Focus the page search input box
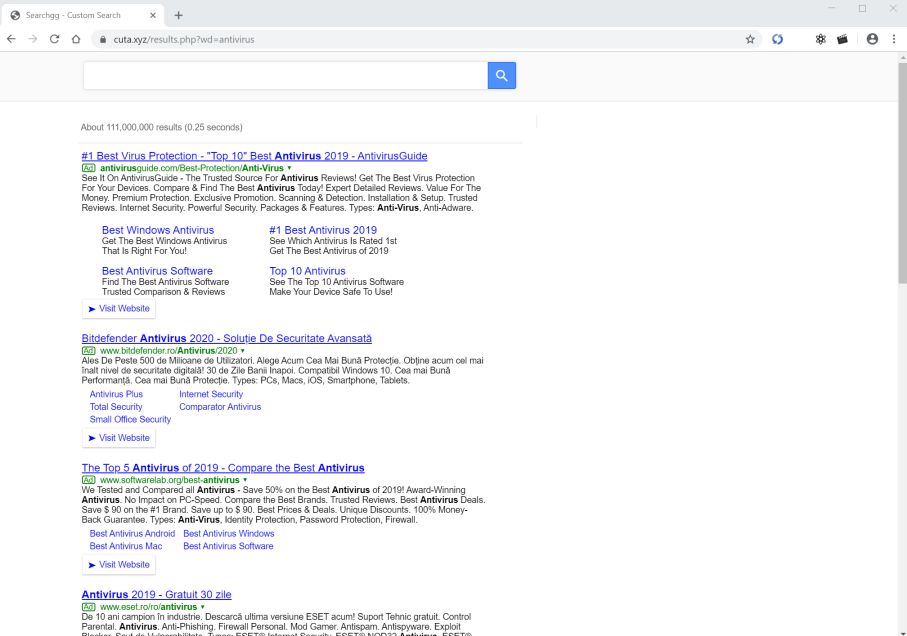This screenshot has height=636, width=907. click(x=285, y=75)
